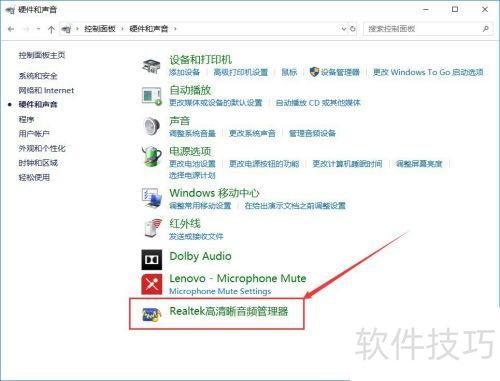Viewport: 500px width, 381px height.
Task: Open the Dolby Audio icon
Action: point(152,259)
